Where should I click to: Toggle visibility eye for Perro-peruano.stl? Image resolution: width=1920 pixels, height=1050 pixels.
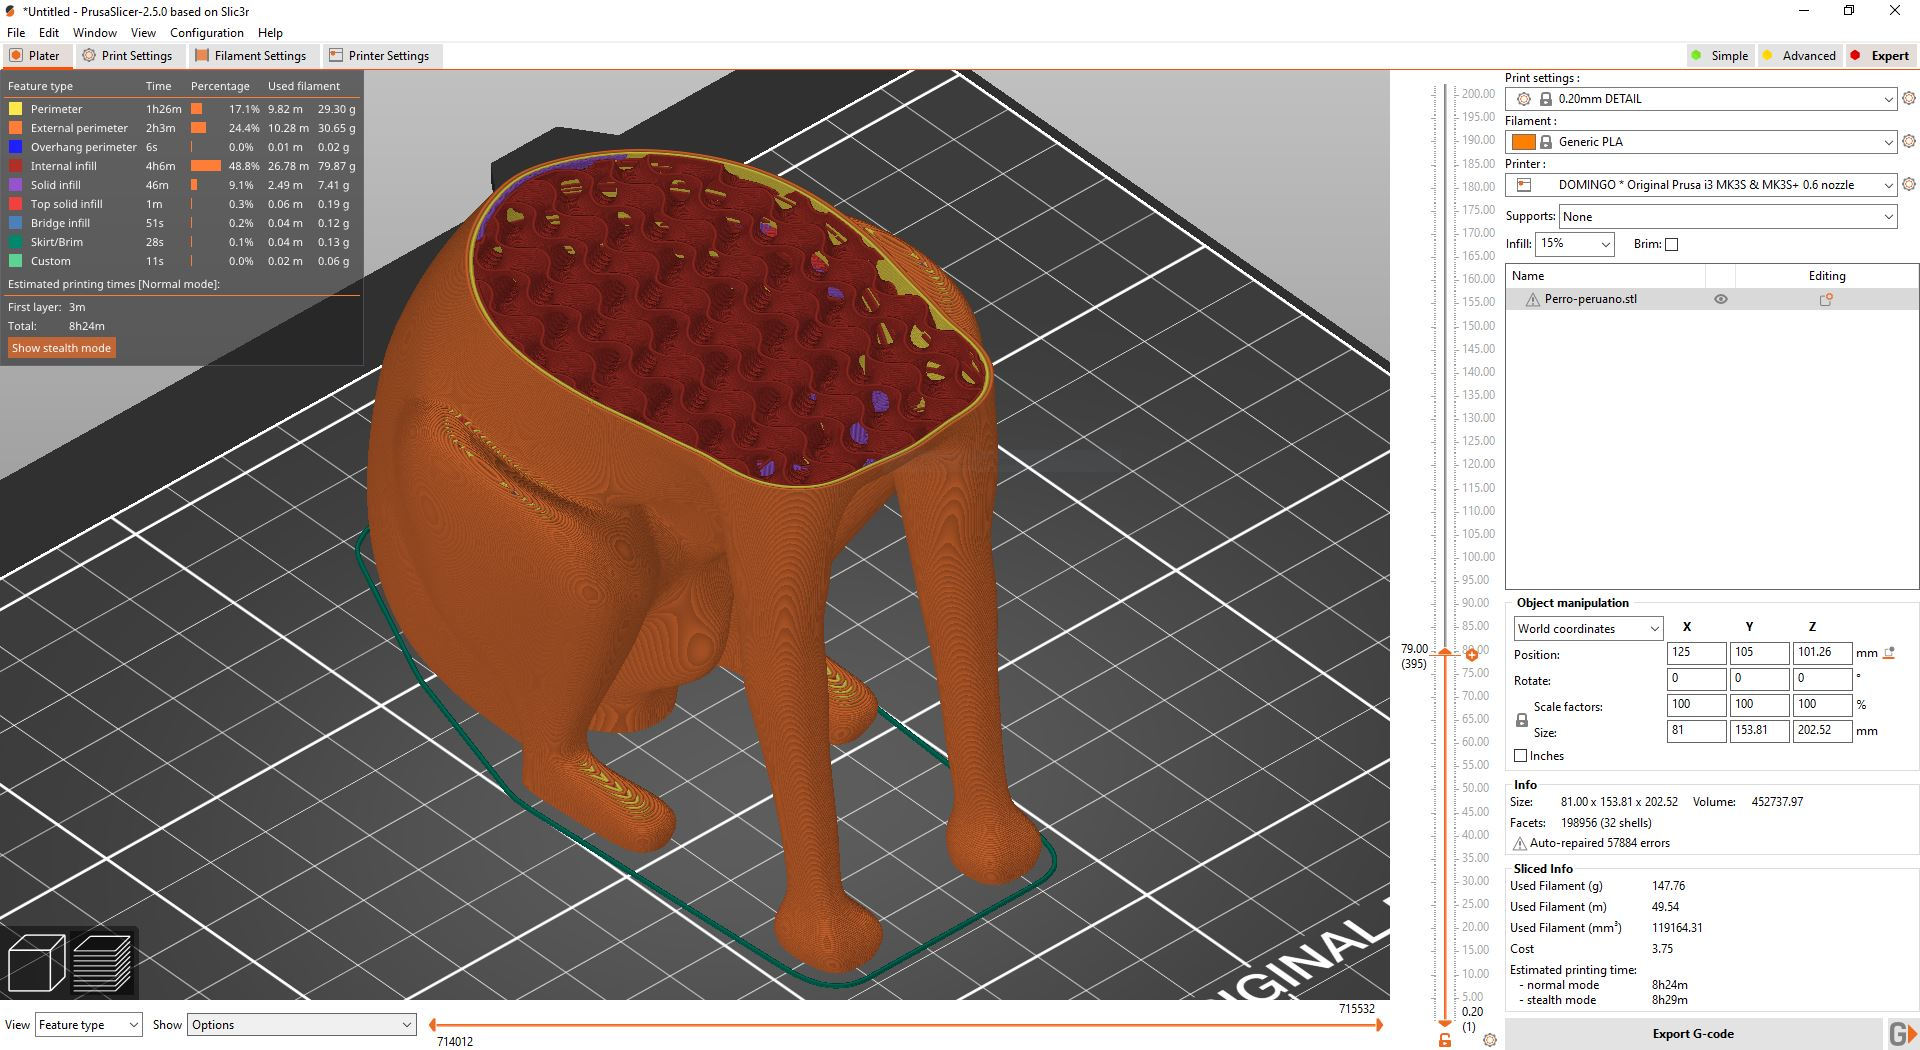1720,298
